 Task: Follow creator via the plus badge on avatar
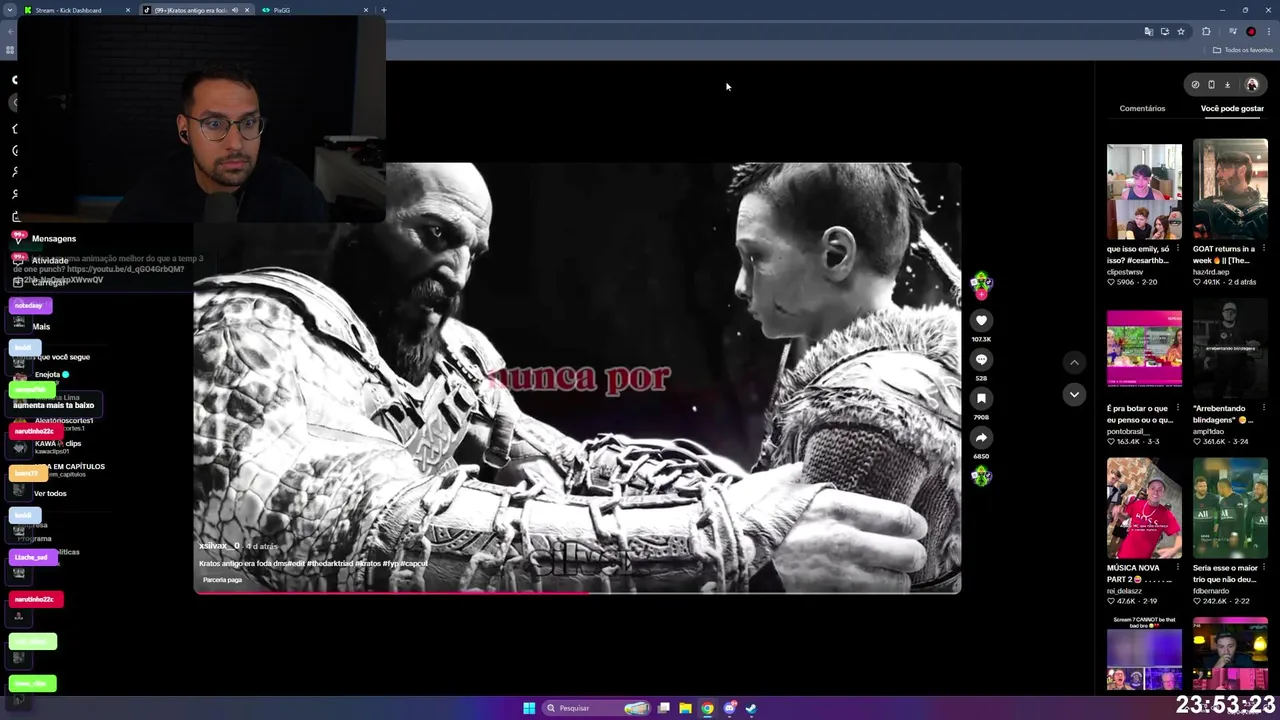[981, 295]
